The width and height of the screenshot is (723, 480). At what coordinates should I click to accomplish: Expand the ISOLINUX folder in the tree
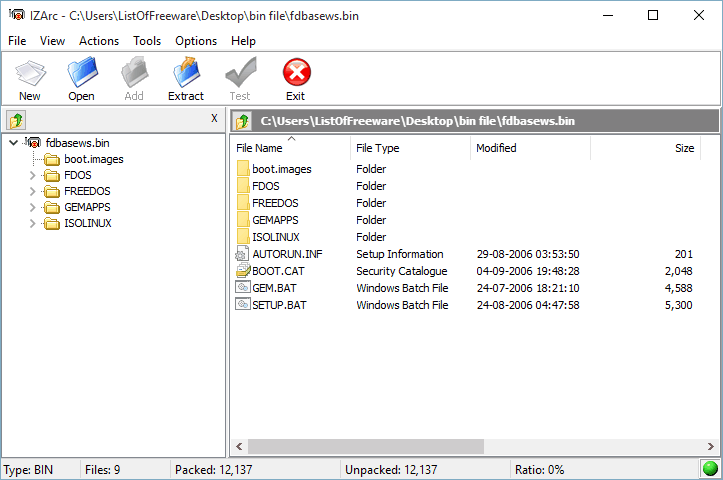point(32,224)
